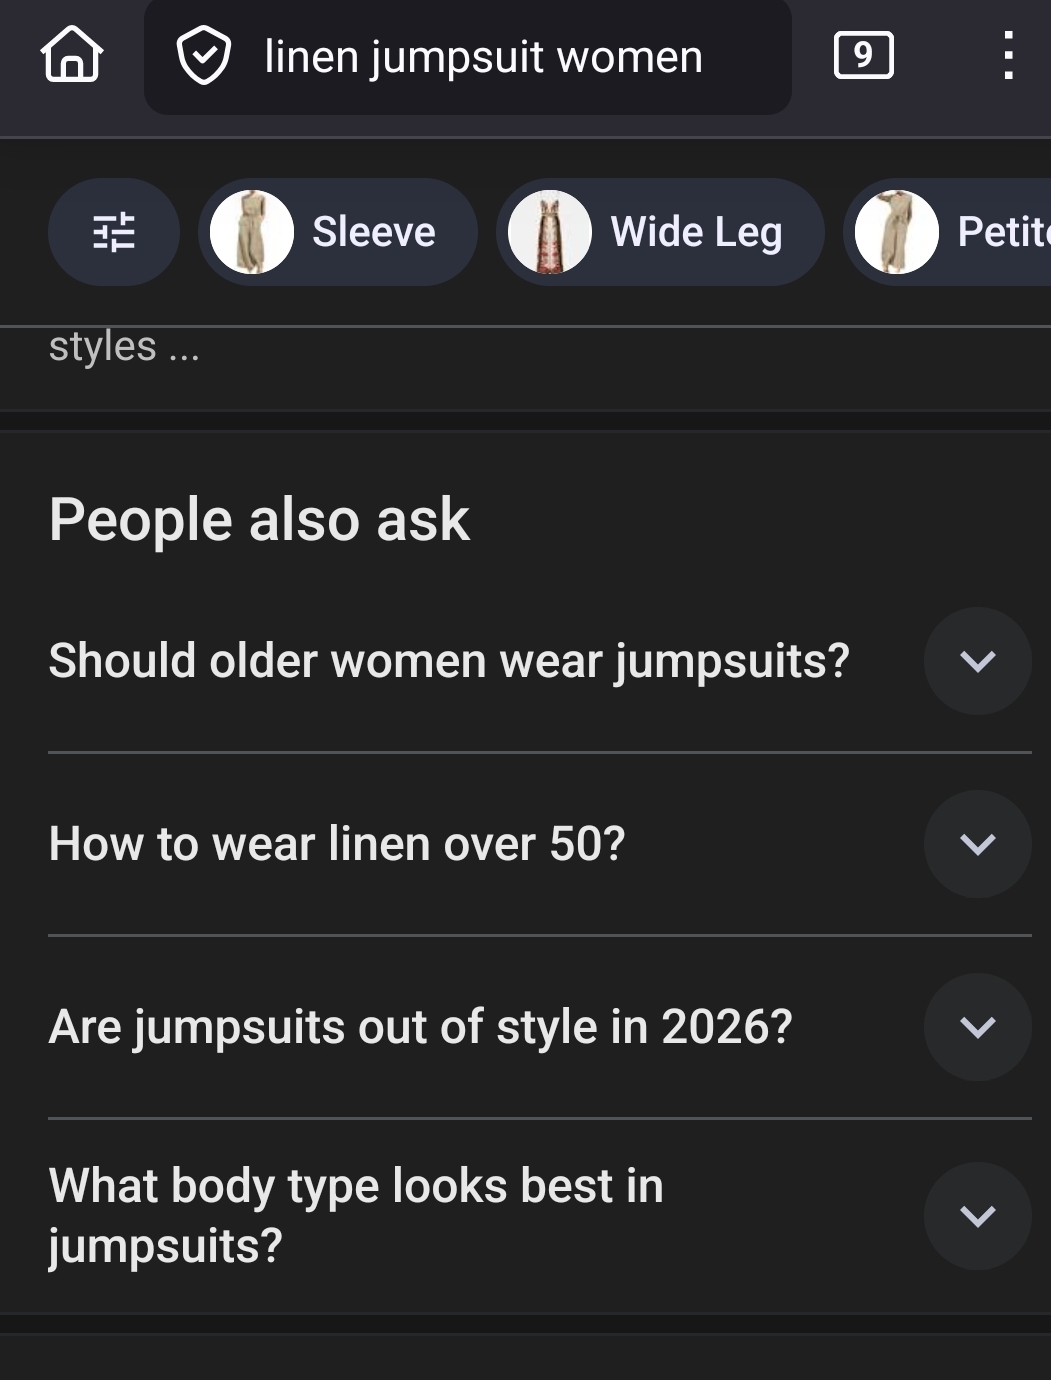The height and width of the screenshot is (1380, 1051).
Task: Expand chevron for body type question
Action: [978, 1216]
